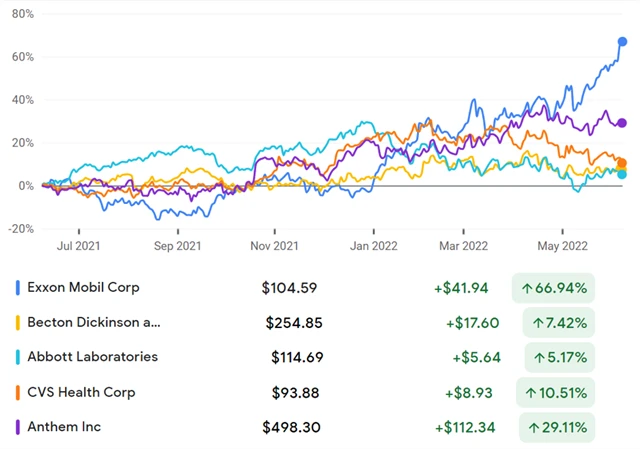Click the 7.42% gain badge
The height and width of the screenshot is (449, 640).
[x=558, y=323]
